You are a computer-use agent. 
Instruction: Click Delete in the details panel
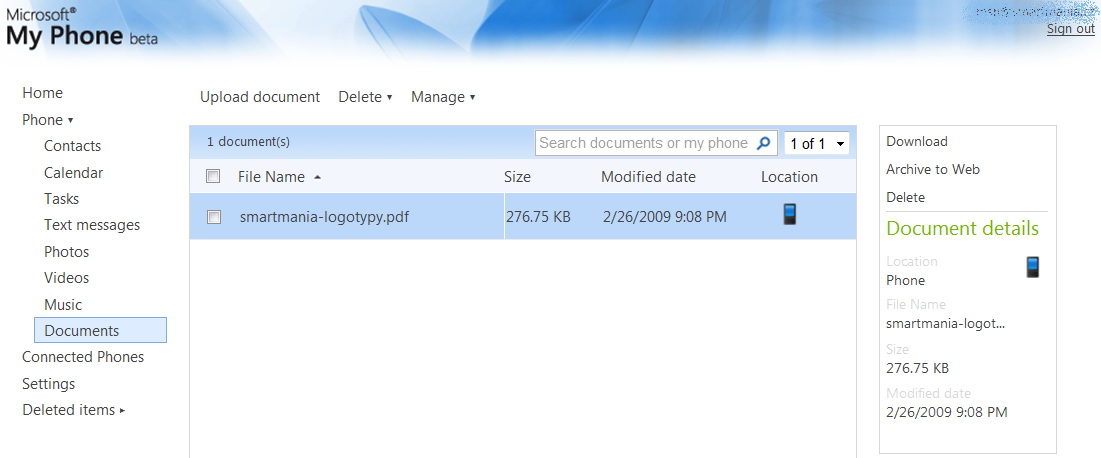click(905, 197)
